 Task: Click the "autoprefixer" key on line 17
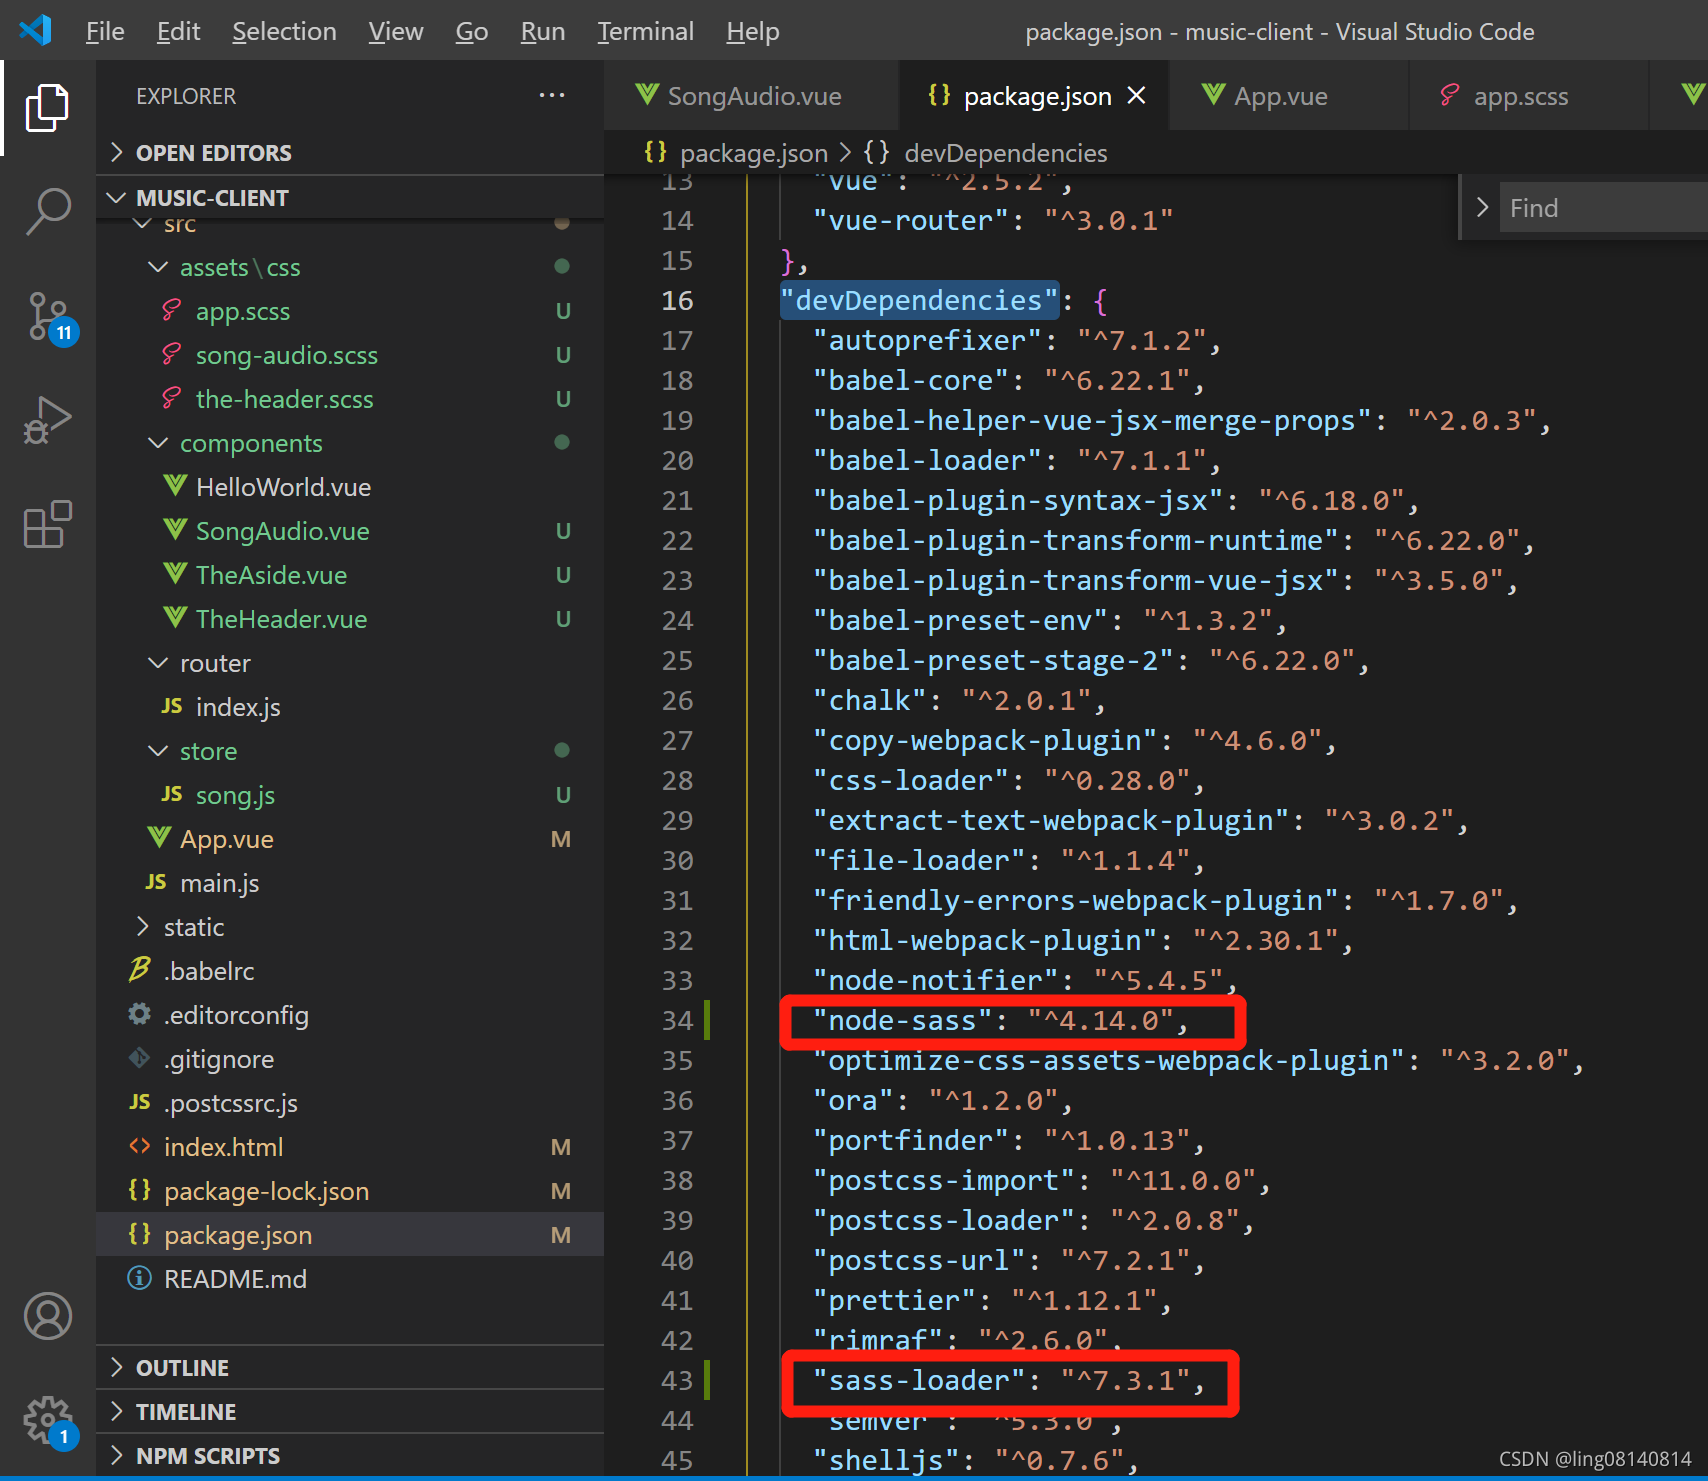click(927, 340)
